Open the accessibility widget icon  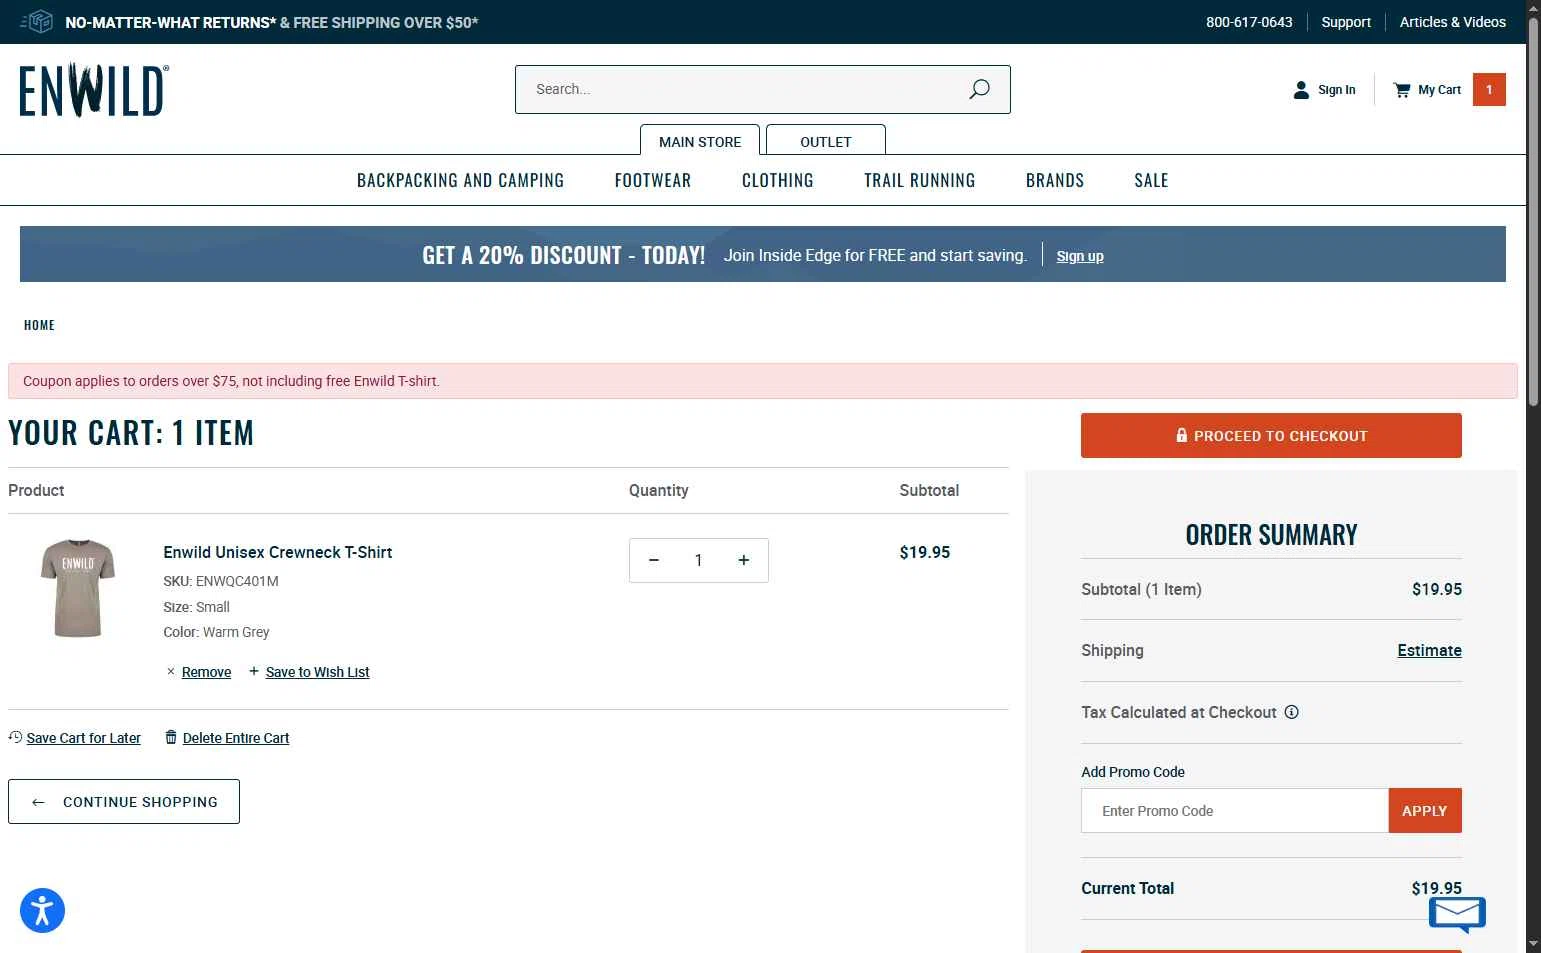[x=42, y=910]
